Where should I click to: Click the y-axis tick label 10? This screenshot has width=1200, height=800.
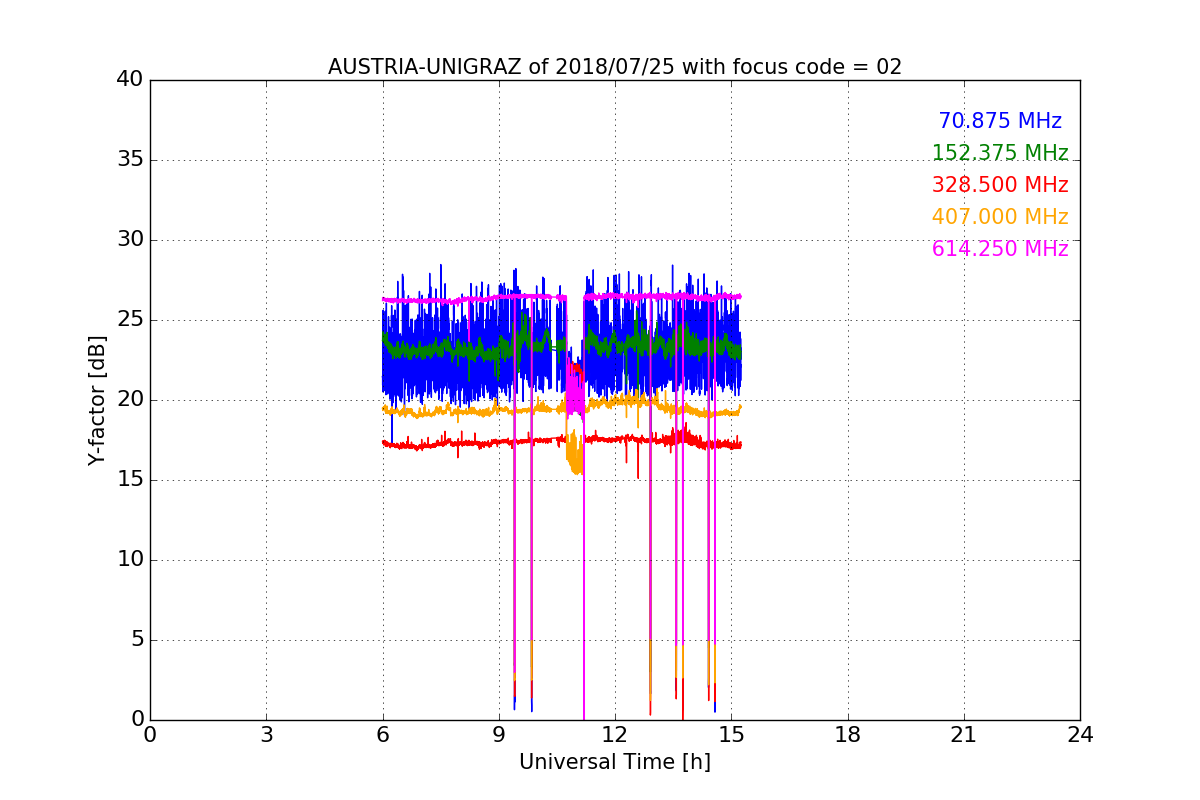[x=130, y=560]
